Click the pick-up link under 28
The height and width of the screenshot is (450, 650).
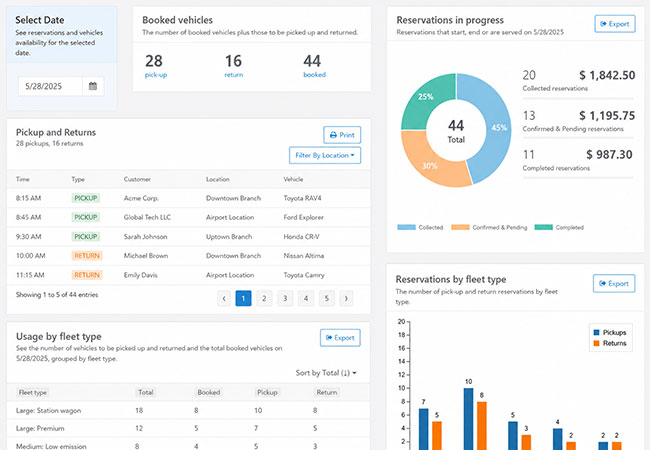[x=156, y=75]
